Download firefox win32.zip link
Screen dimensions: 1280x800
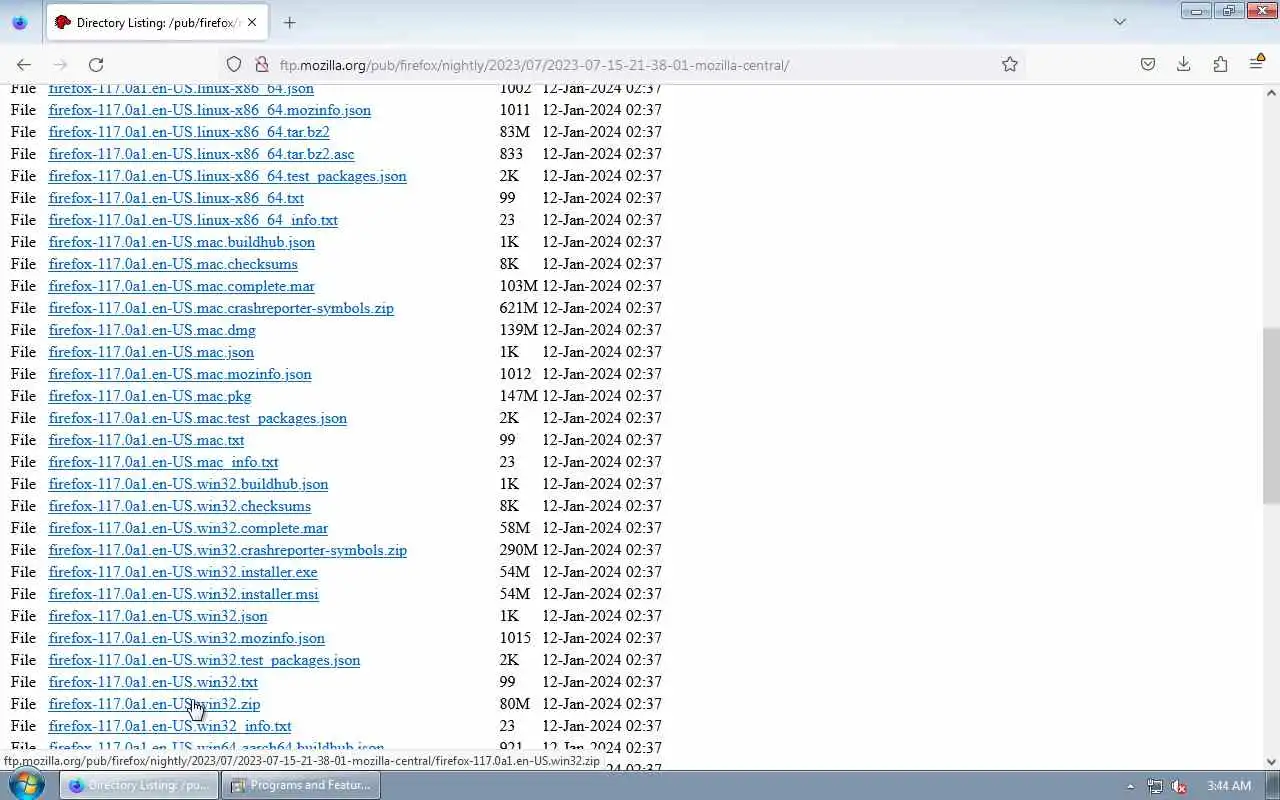154,704
